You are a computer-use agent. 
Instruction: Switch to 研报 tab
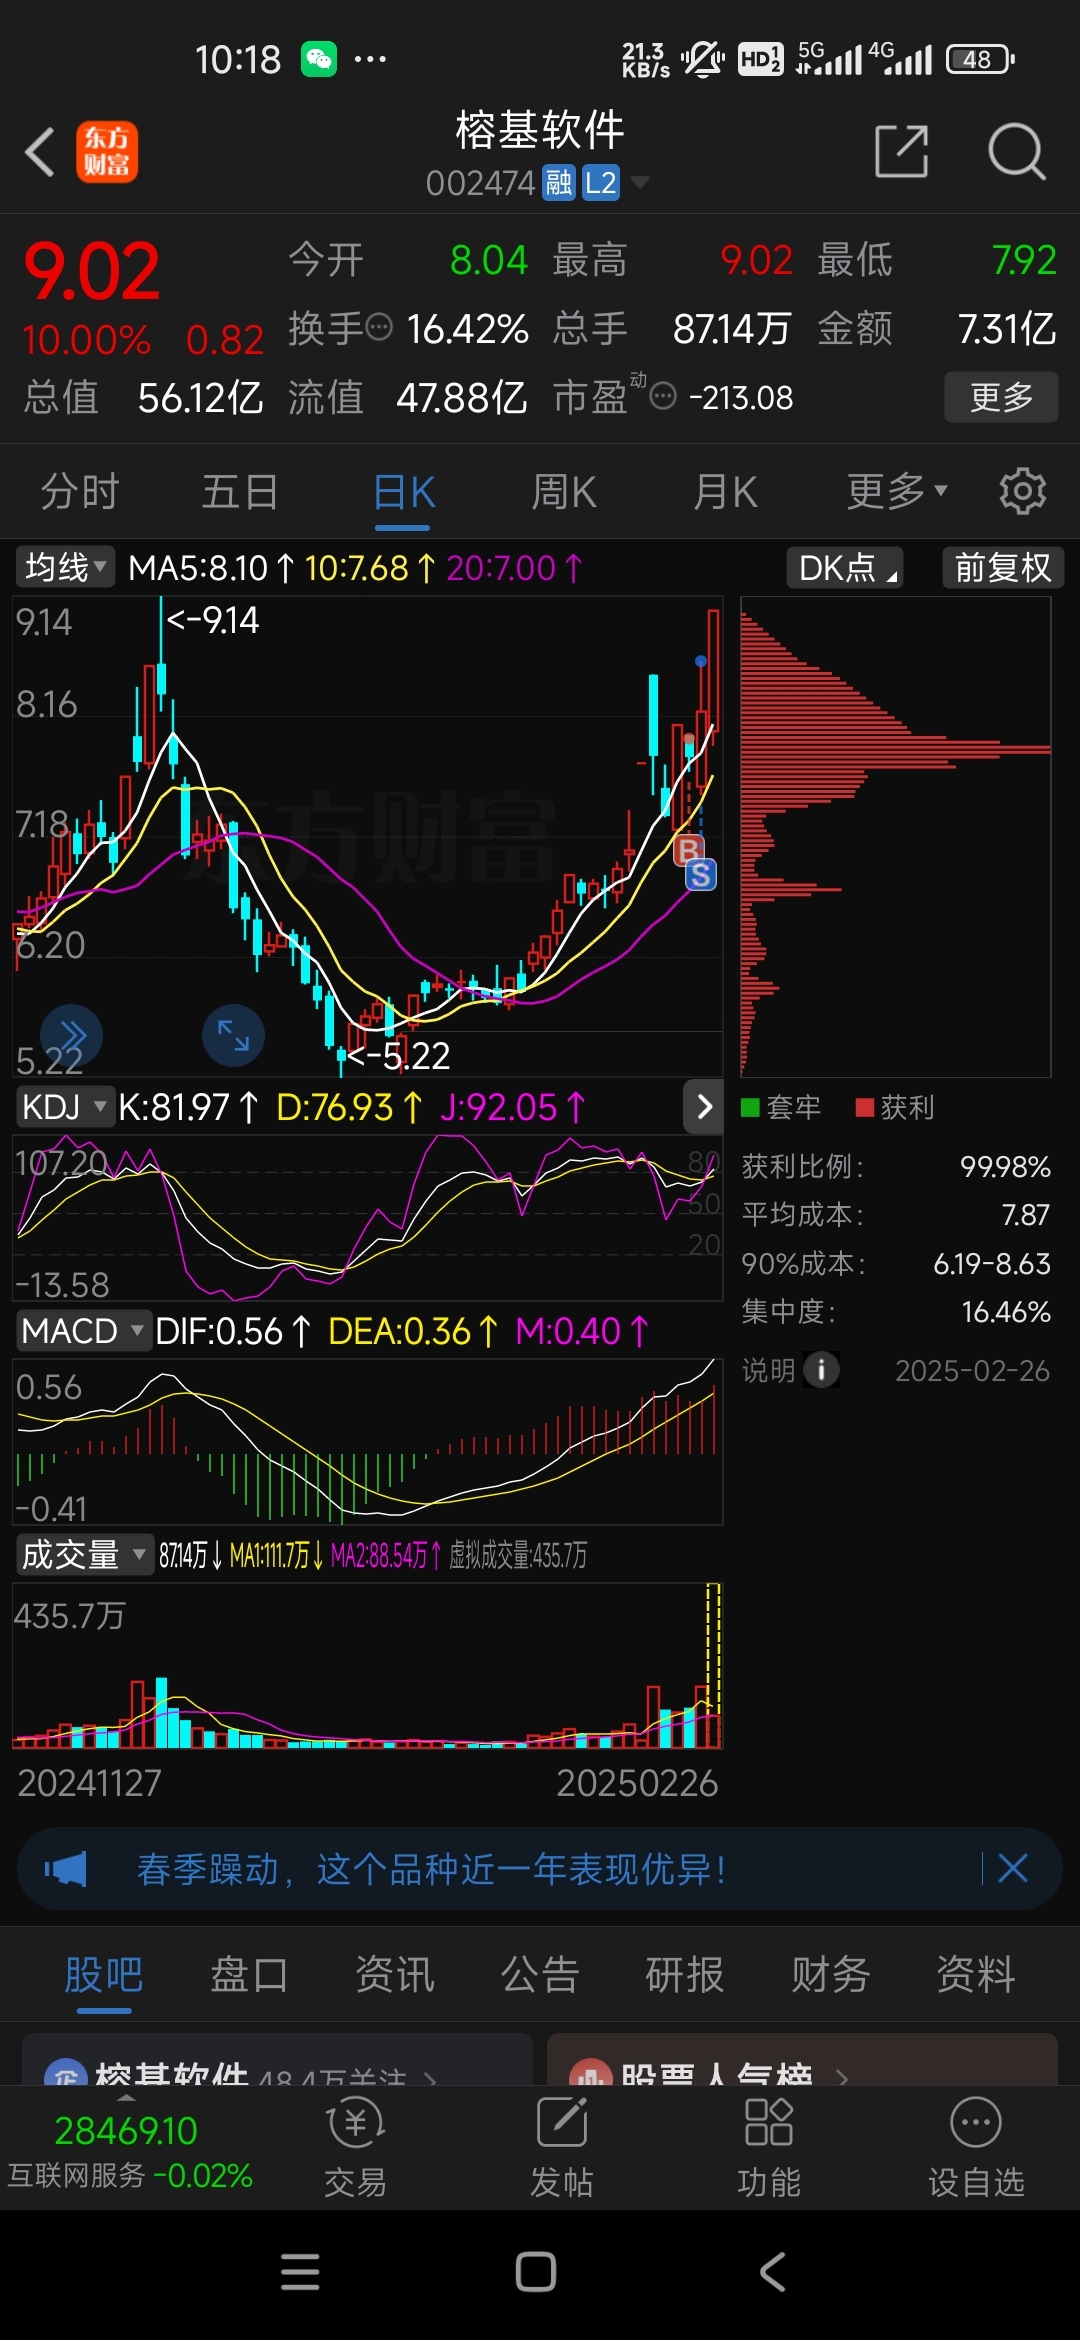tap(685, 1974)
